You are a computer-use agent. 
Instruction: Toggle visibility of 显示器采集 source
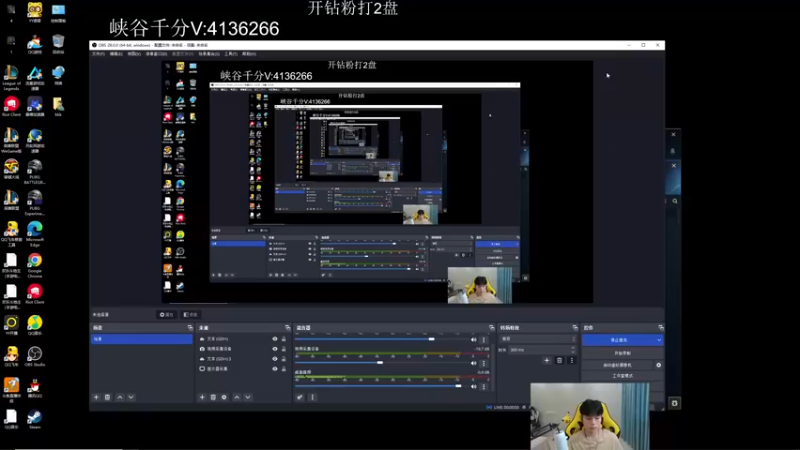tap(275, 369)
